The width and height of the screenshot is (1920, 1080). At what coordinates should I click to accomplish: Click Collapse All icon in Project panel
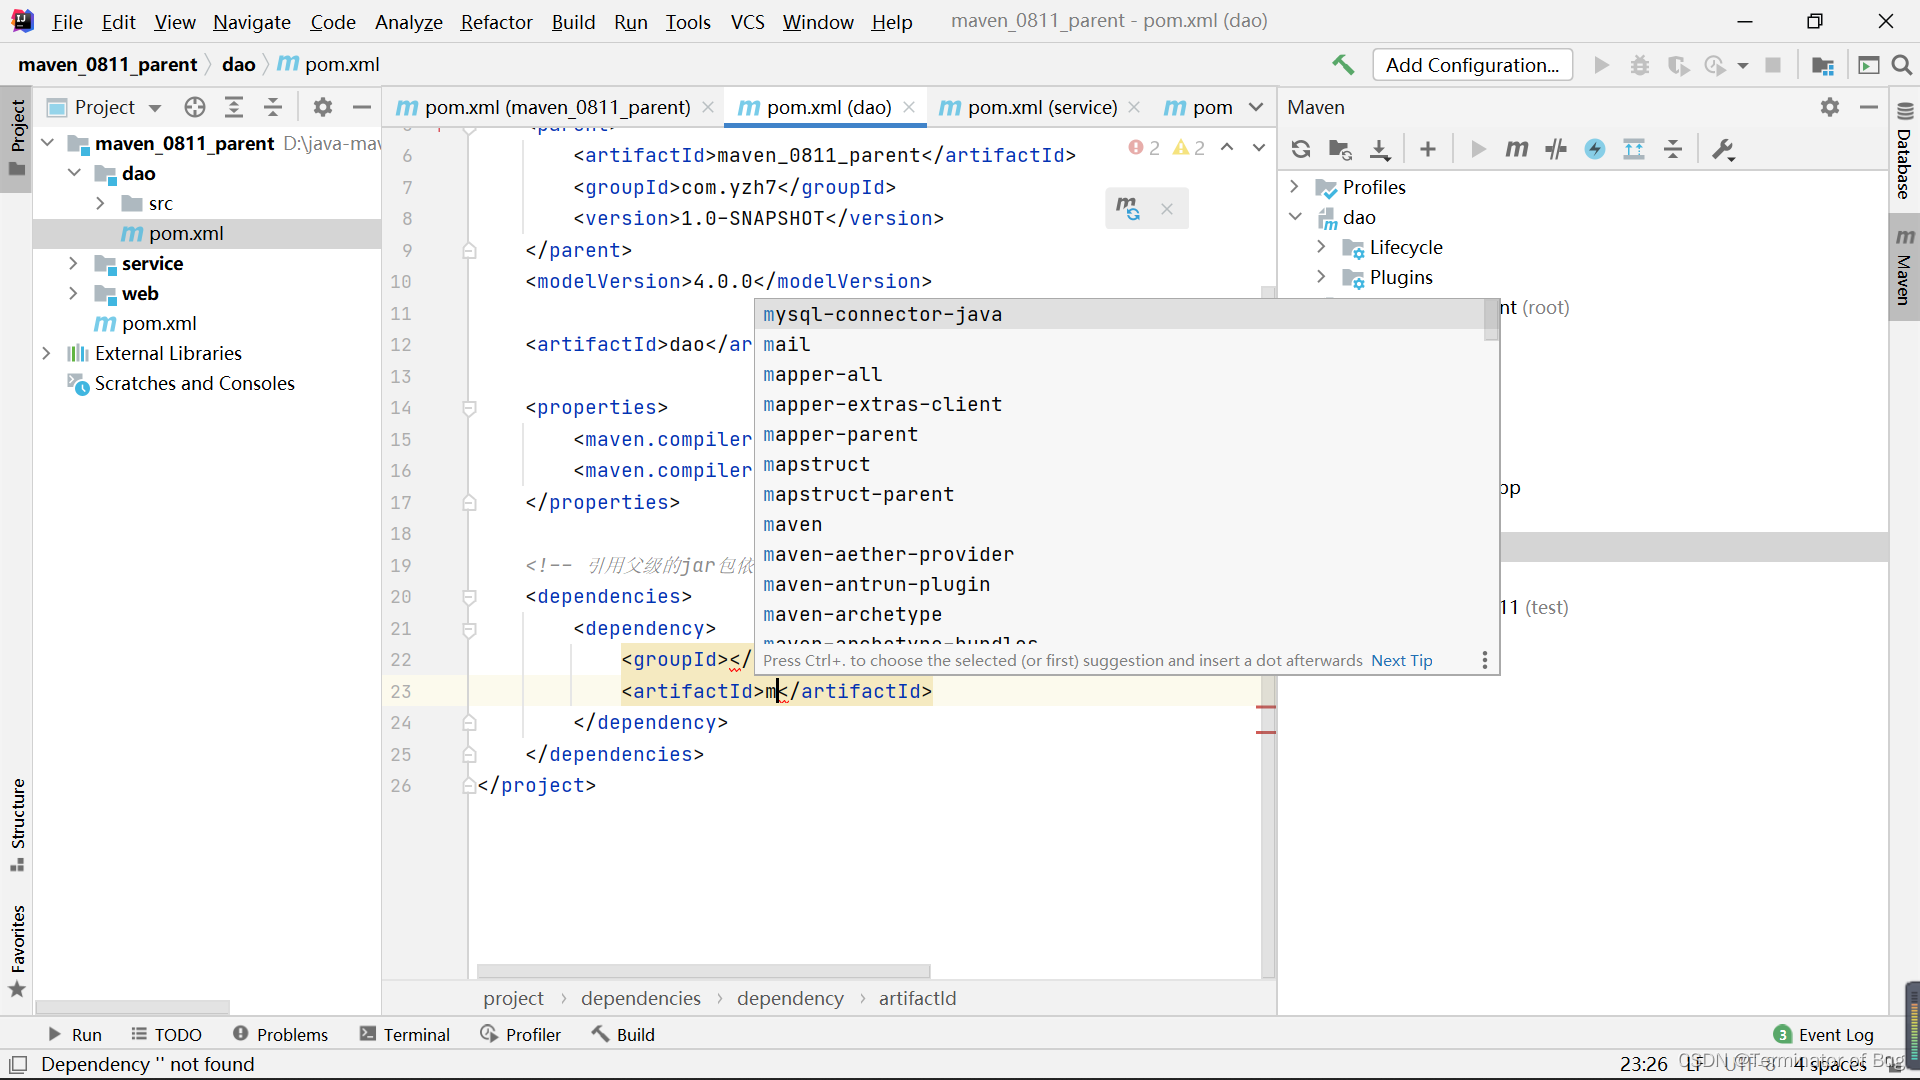tap(273, 107)
